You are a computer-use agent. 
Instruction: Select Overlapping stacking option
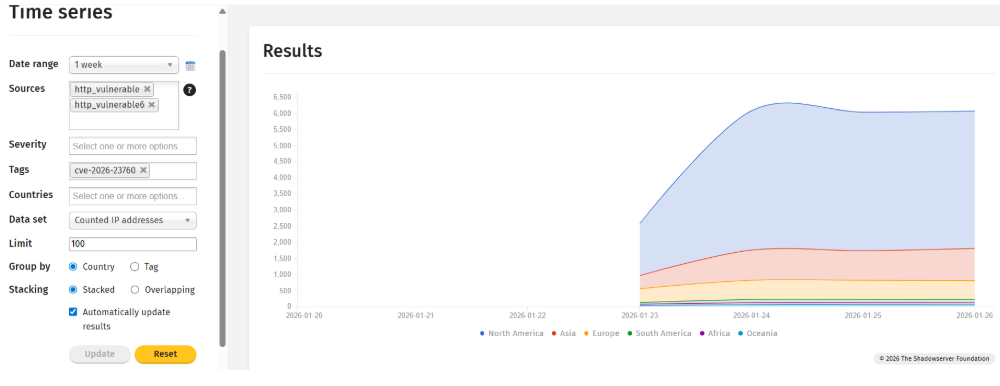[135, 290]
